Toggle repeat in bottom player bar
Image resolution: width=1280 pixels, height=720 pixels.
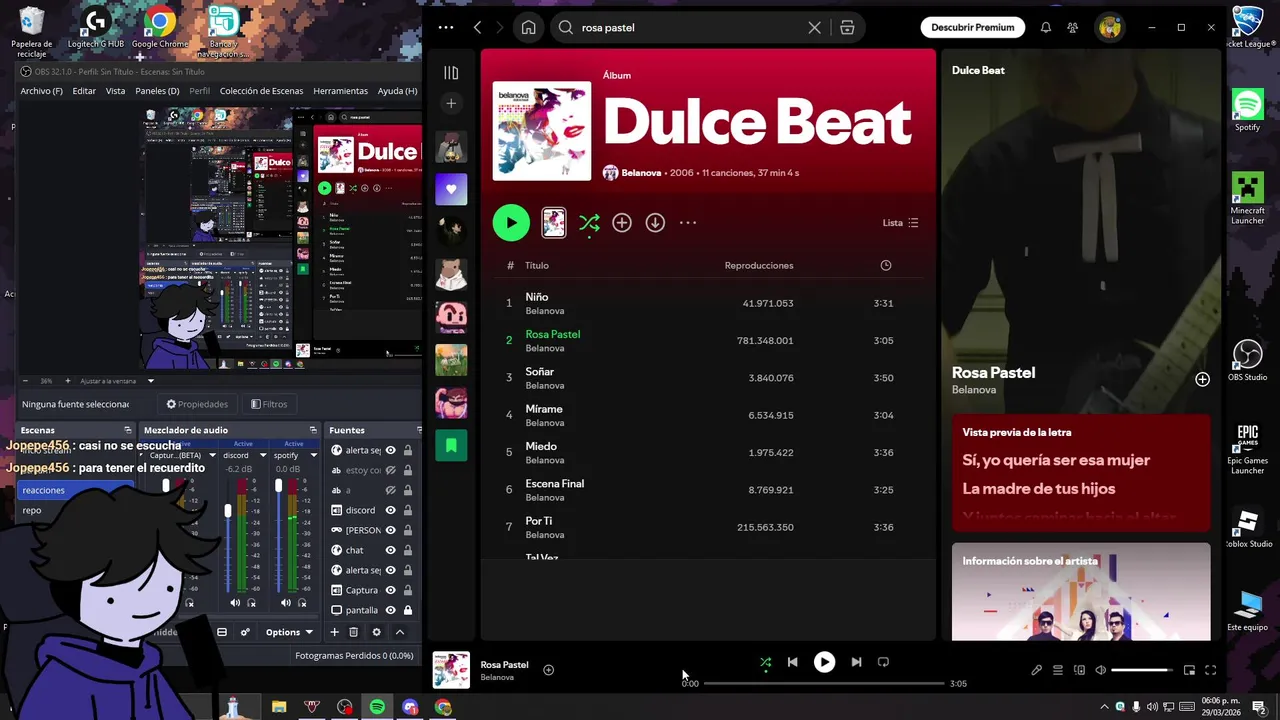883,662
